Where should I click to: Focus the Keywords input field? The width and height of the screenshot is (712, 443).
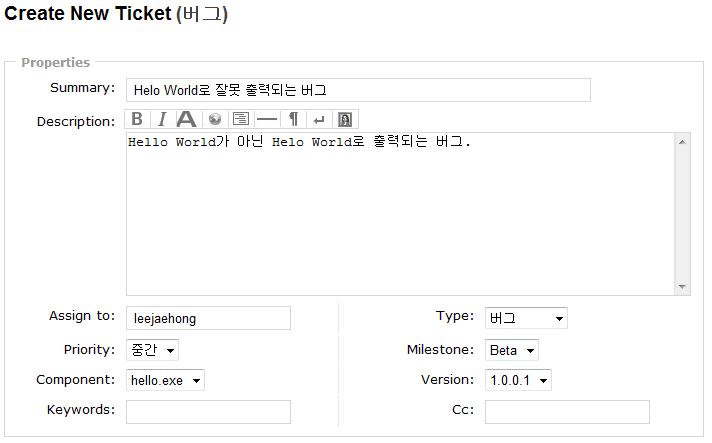(x=208, y=412)
